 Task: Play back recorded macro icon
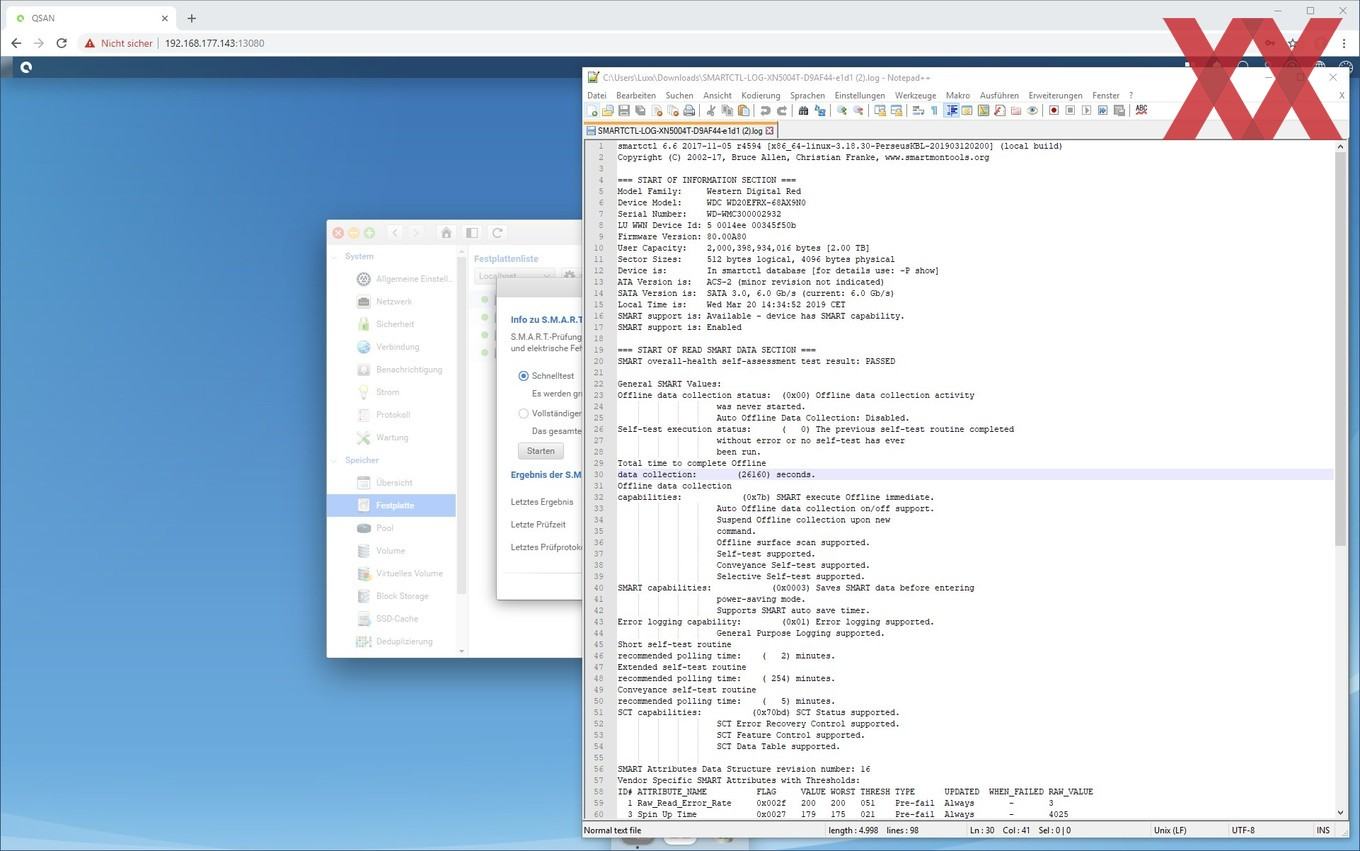click(x=1086, y=110)
